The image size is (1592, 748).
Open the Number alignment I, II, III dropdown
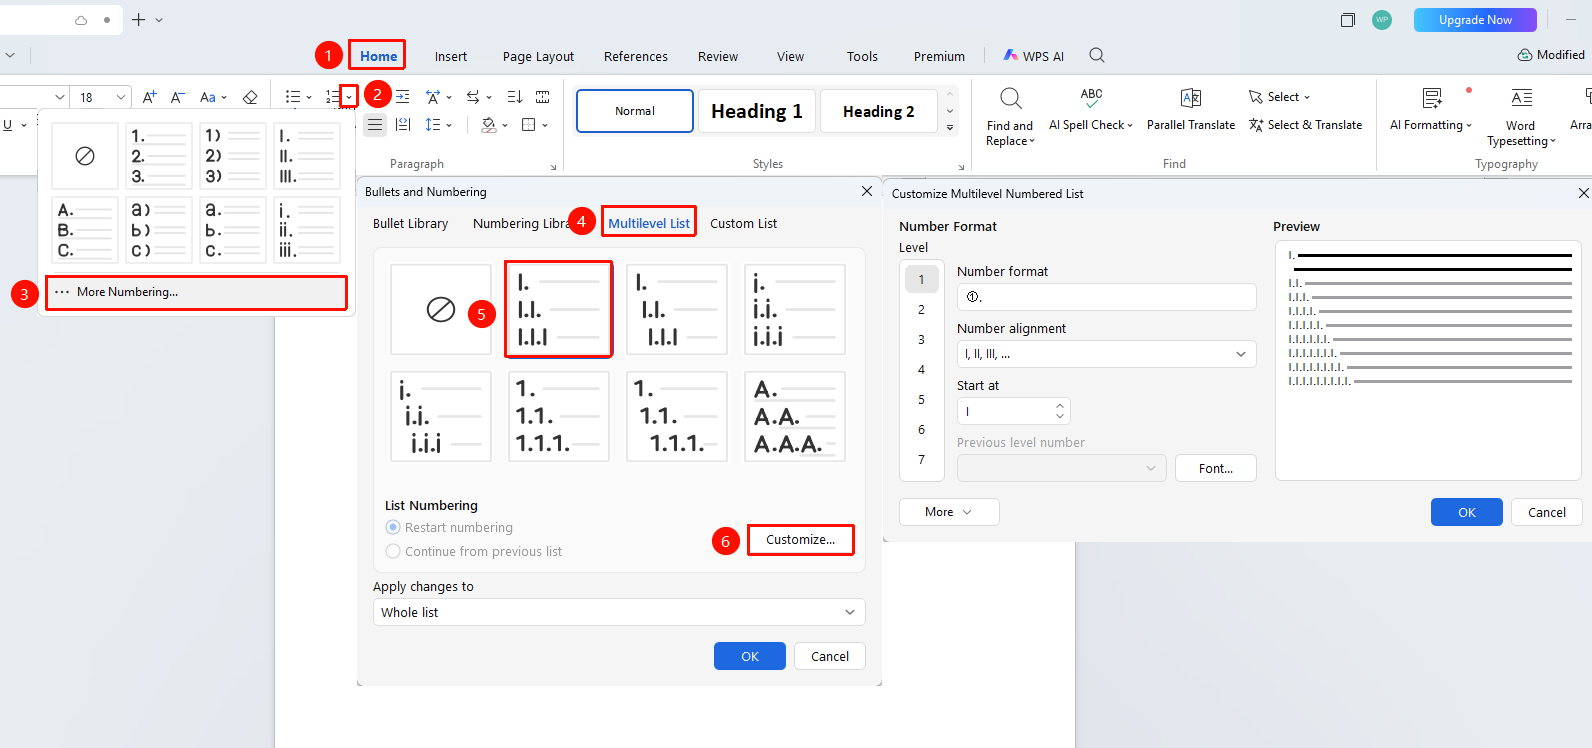[x=1106, y=354]
